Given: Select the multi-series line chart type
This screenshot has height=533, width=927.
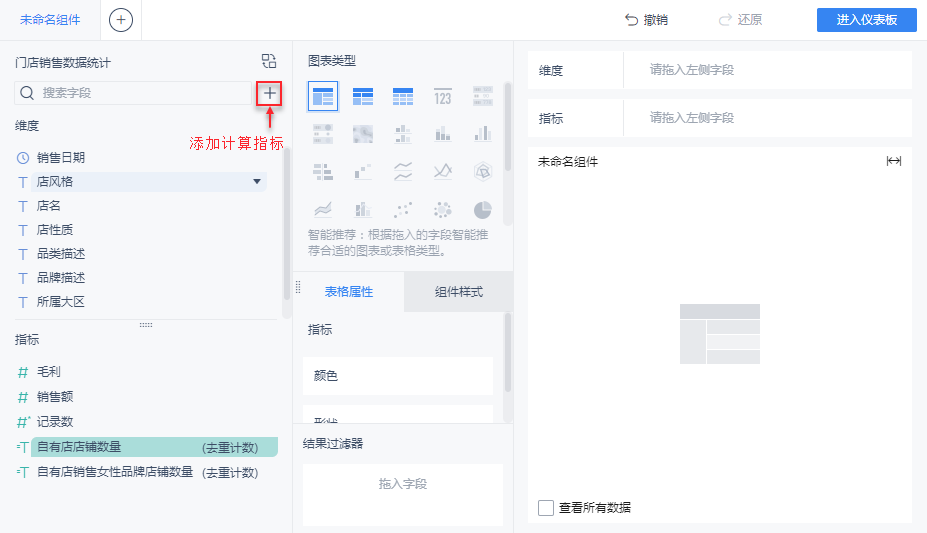Looking at the screenshot, I should pos(443,172).
